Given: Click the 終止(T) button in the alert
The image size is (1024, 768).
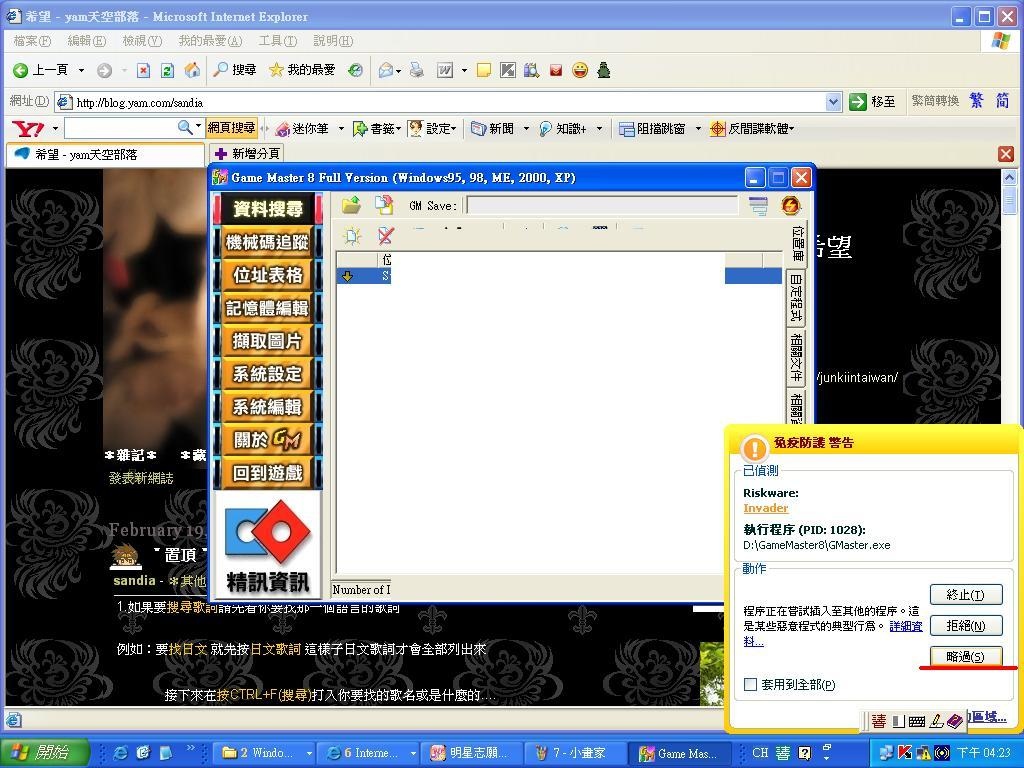Looking at the screenshot, I should point(965,595).
